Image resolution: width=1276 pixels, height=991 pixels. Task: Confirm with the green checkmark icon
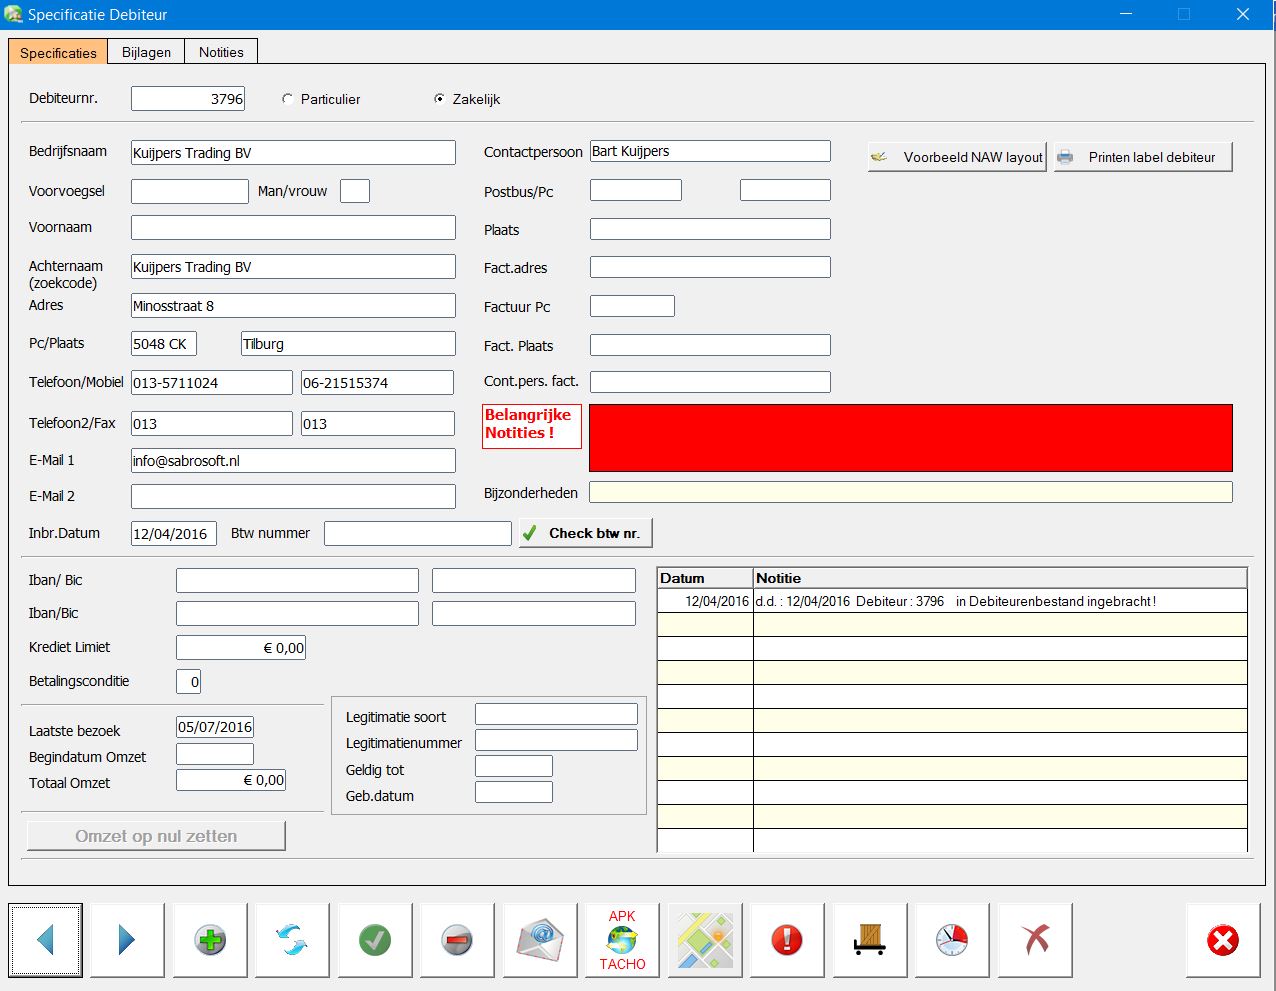click(375, 940)
